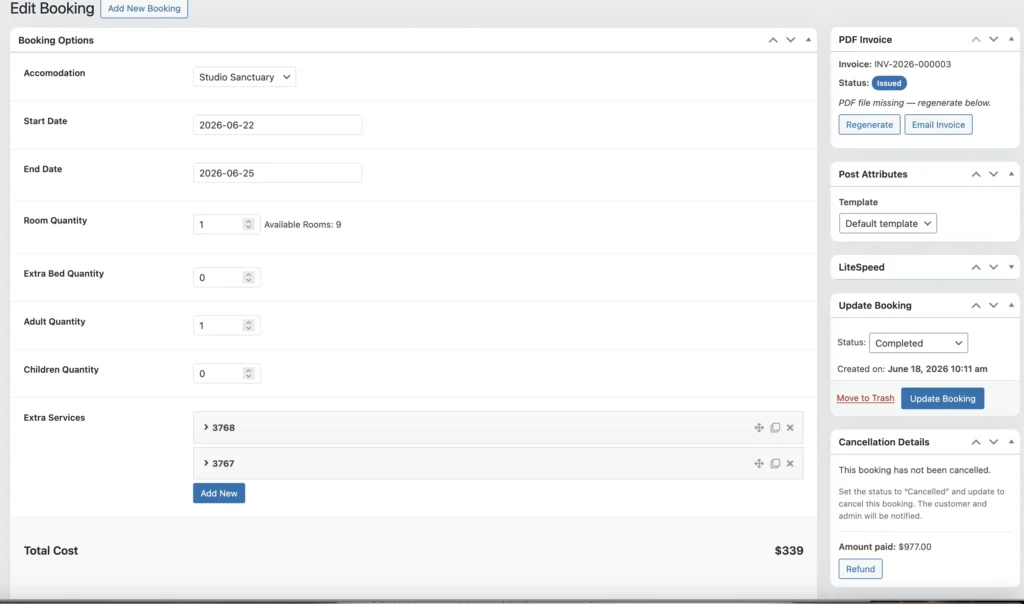Click the Email Invoice button
1024x604 pixels.
coord(938,125)
